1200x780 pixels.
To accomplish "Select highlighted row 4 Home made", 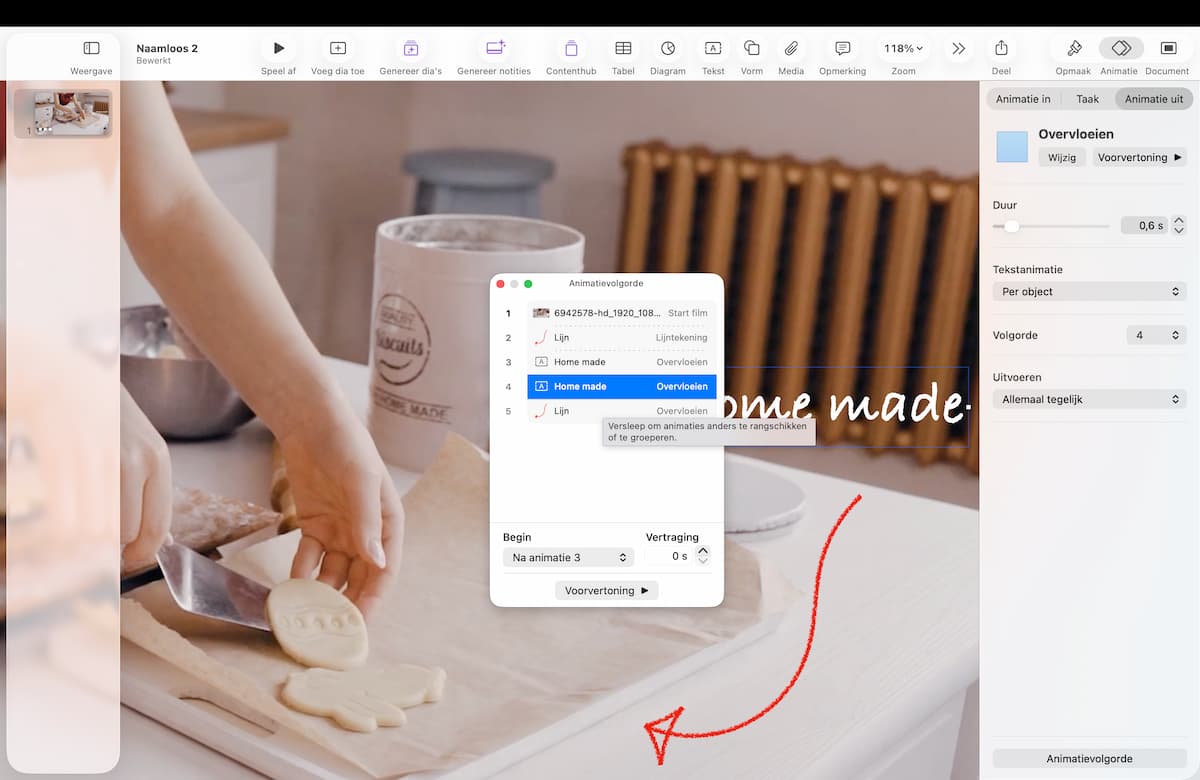I will click(x=622, y=387).
